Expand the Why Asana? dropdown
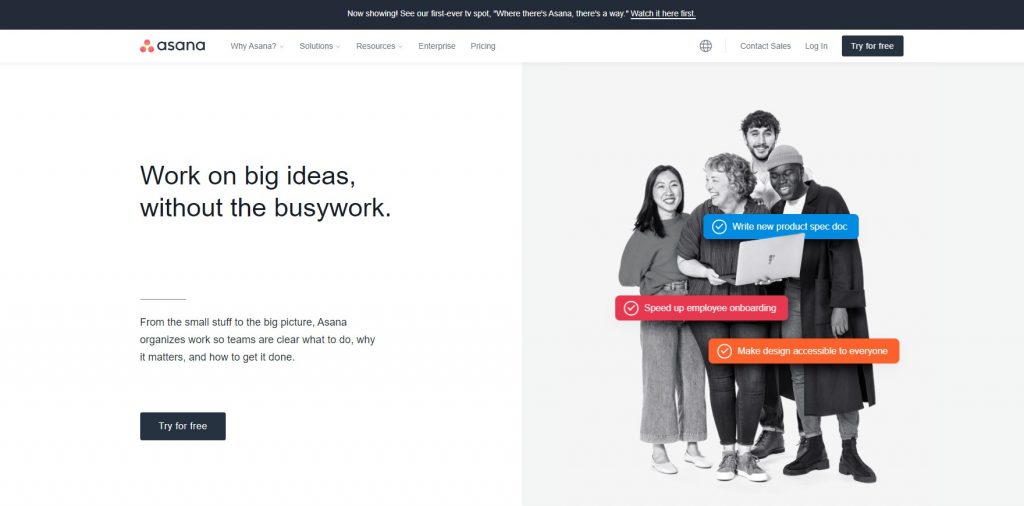This screenshot has height=506, width=1024. (x=257, y=46)
